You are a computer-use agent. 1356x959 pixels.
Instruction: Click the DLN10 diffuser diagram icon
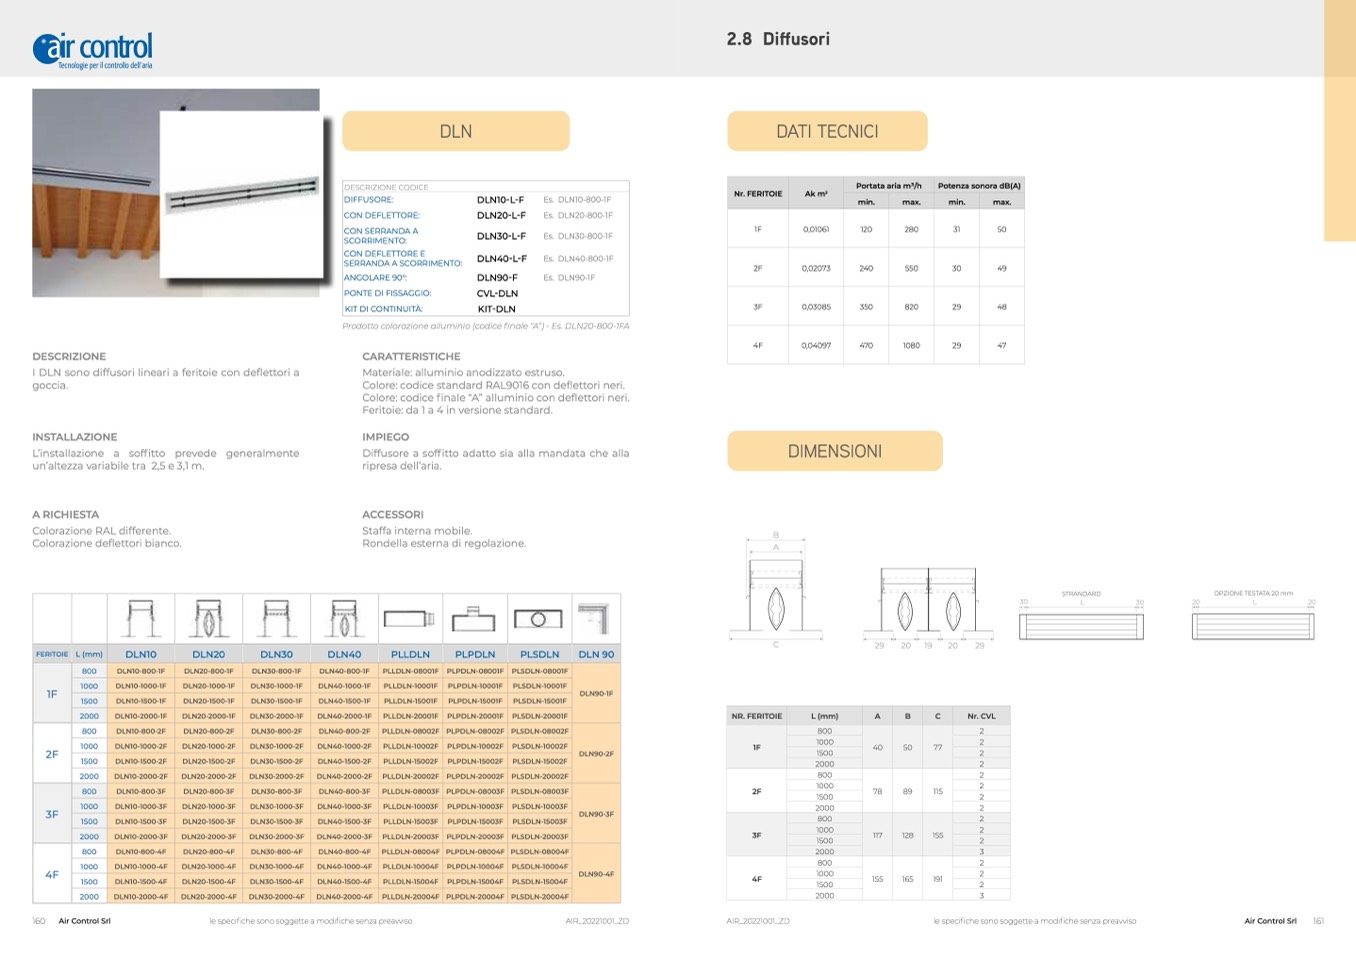tap(141, 619)
